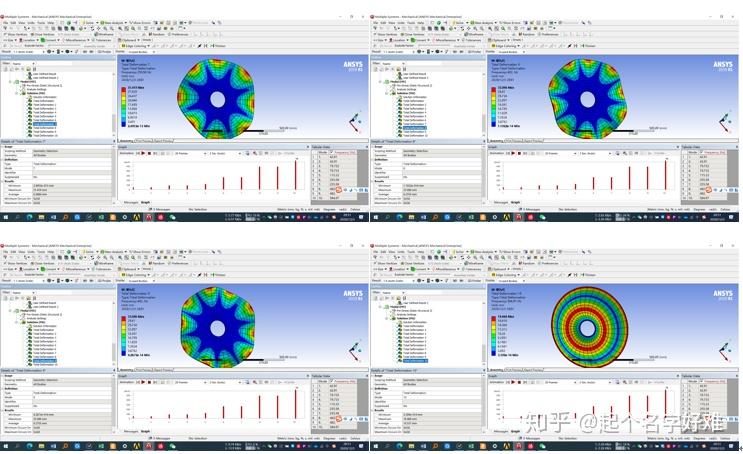Select highlighted Total Deformation 9 tree row
This screenshot has height=454, width=743.
coord(45,361)
